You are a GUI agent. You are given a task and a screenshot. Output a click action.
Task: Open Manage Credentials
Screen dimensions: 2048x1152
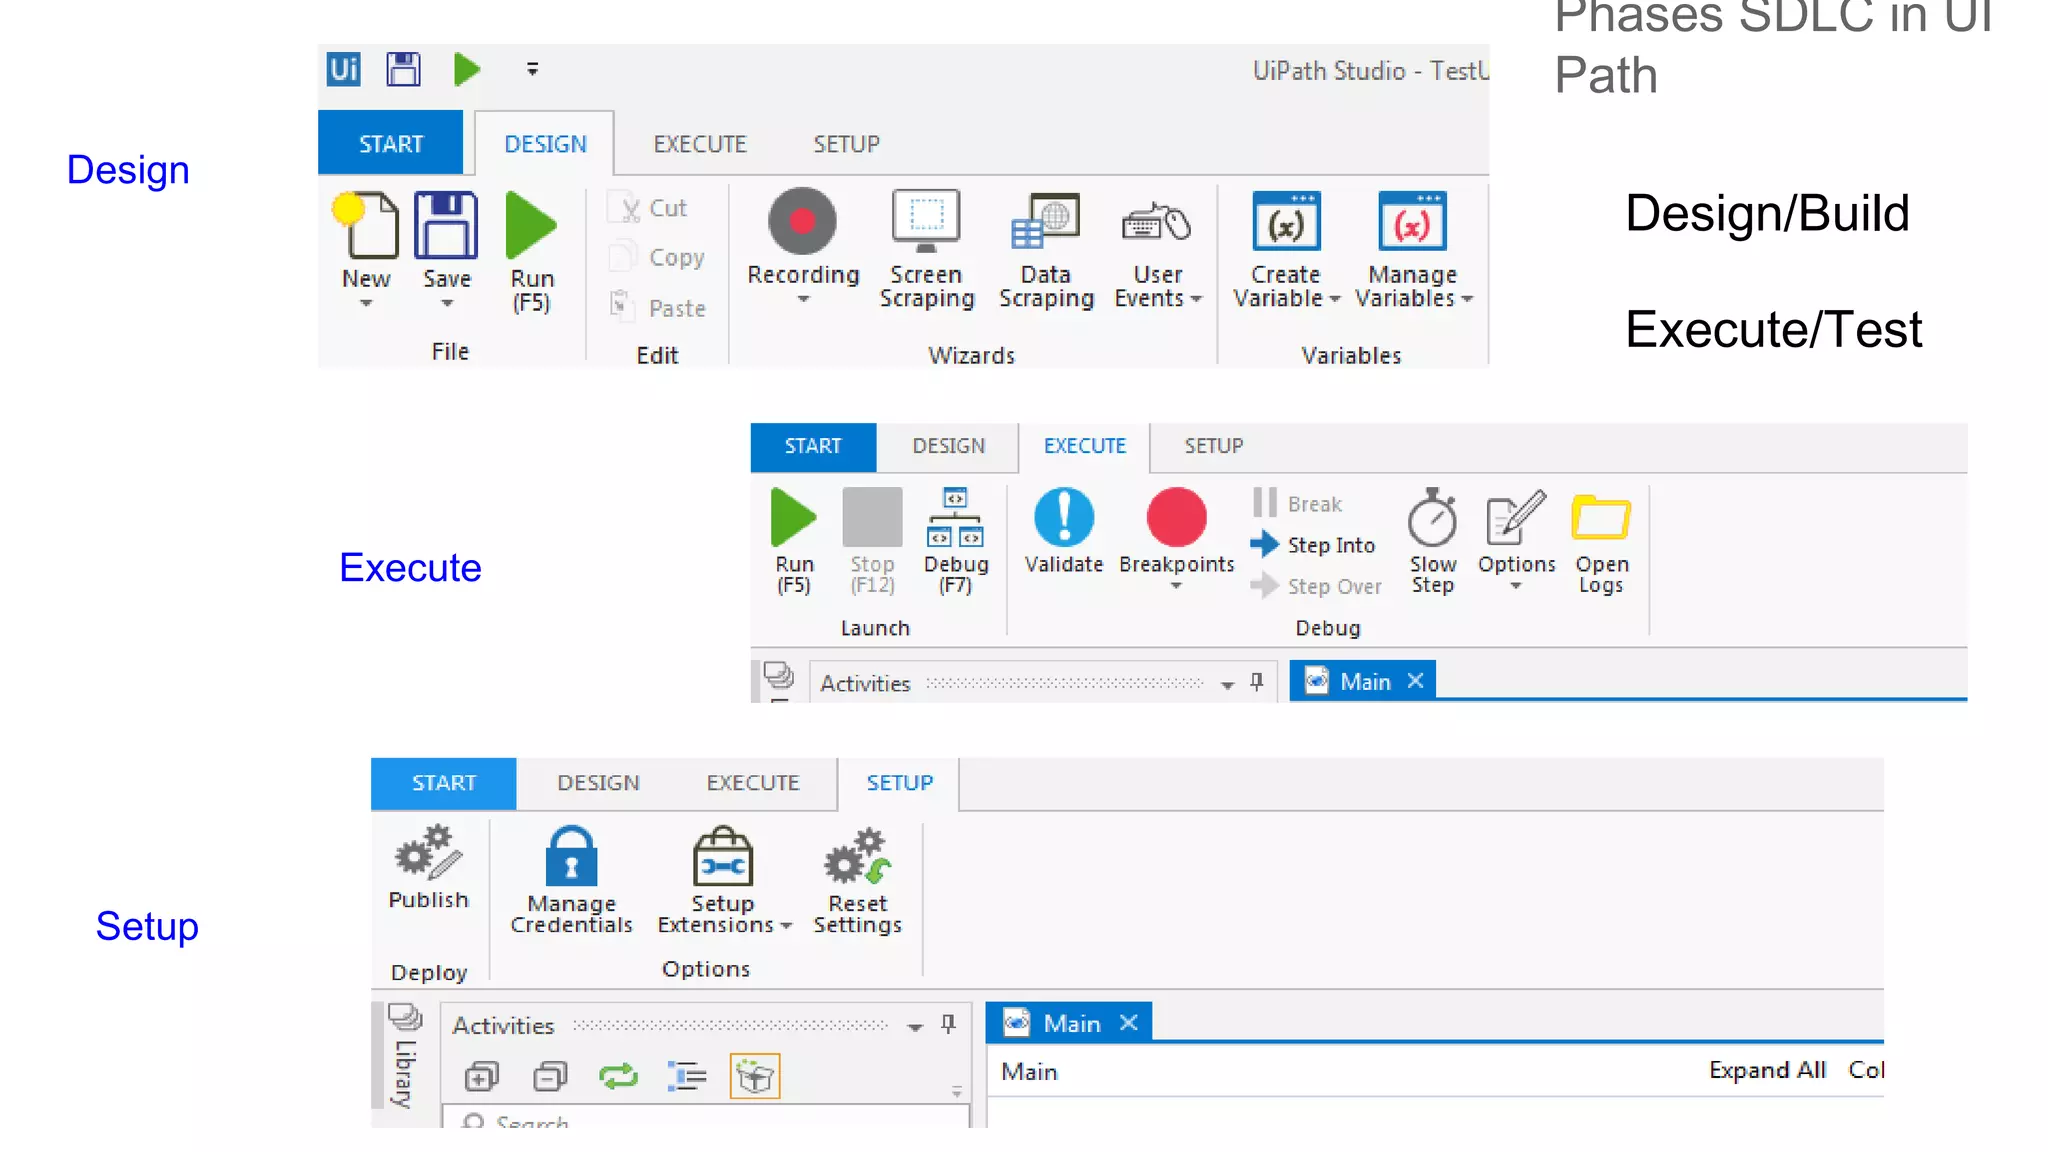pos(571,880)
